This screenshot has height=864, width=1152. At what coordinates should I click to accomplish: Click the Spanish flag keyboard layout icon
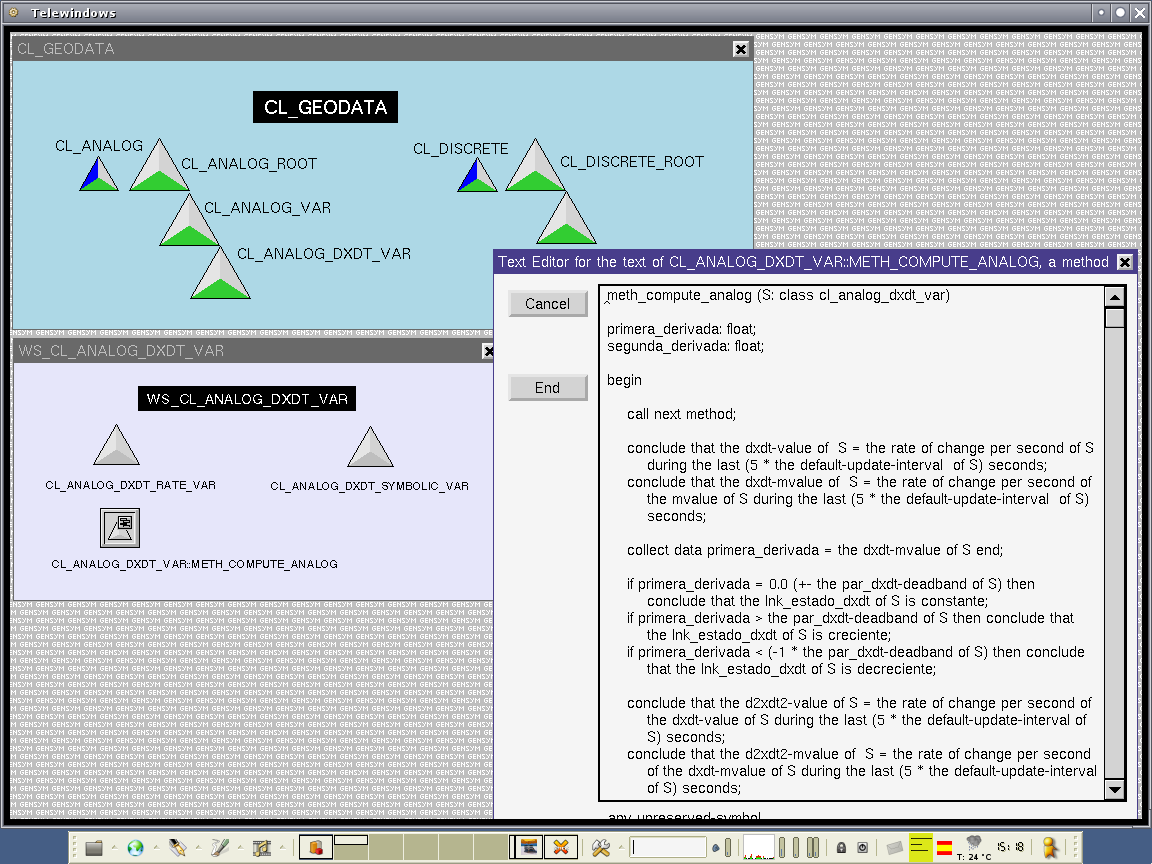coord(945,848)
